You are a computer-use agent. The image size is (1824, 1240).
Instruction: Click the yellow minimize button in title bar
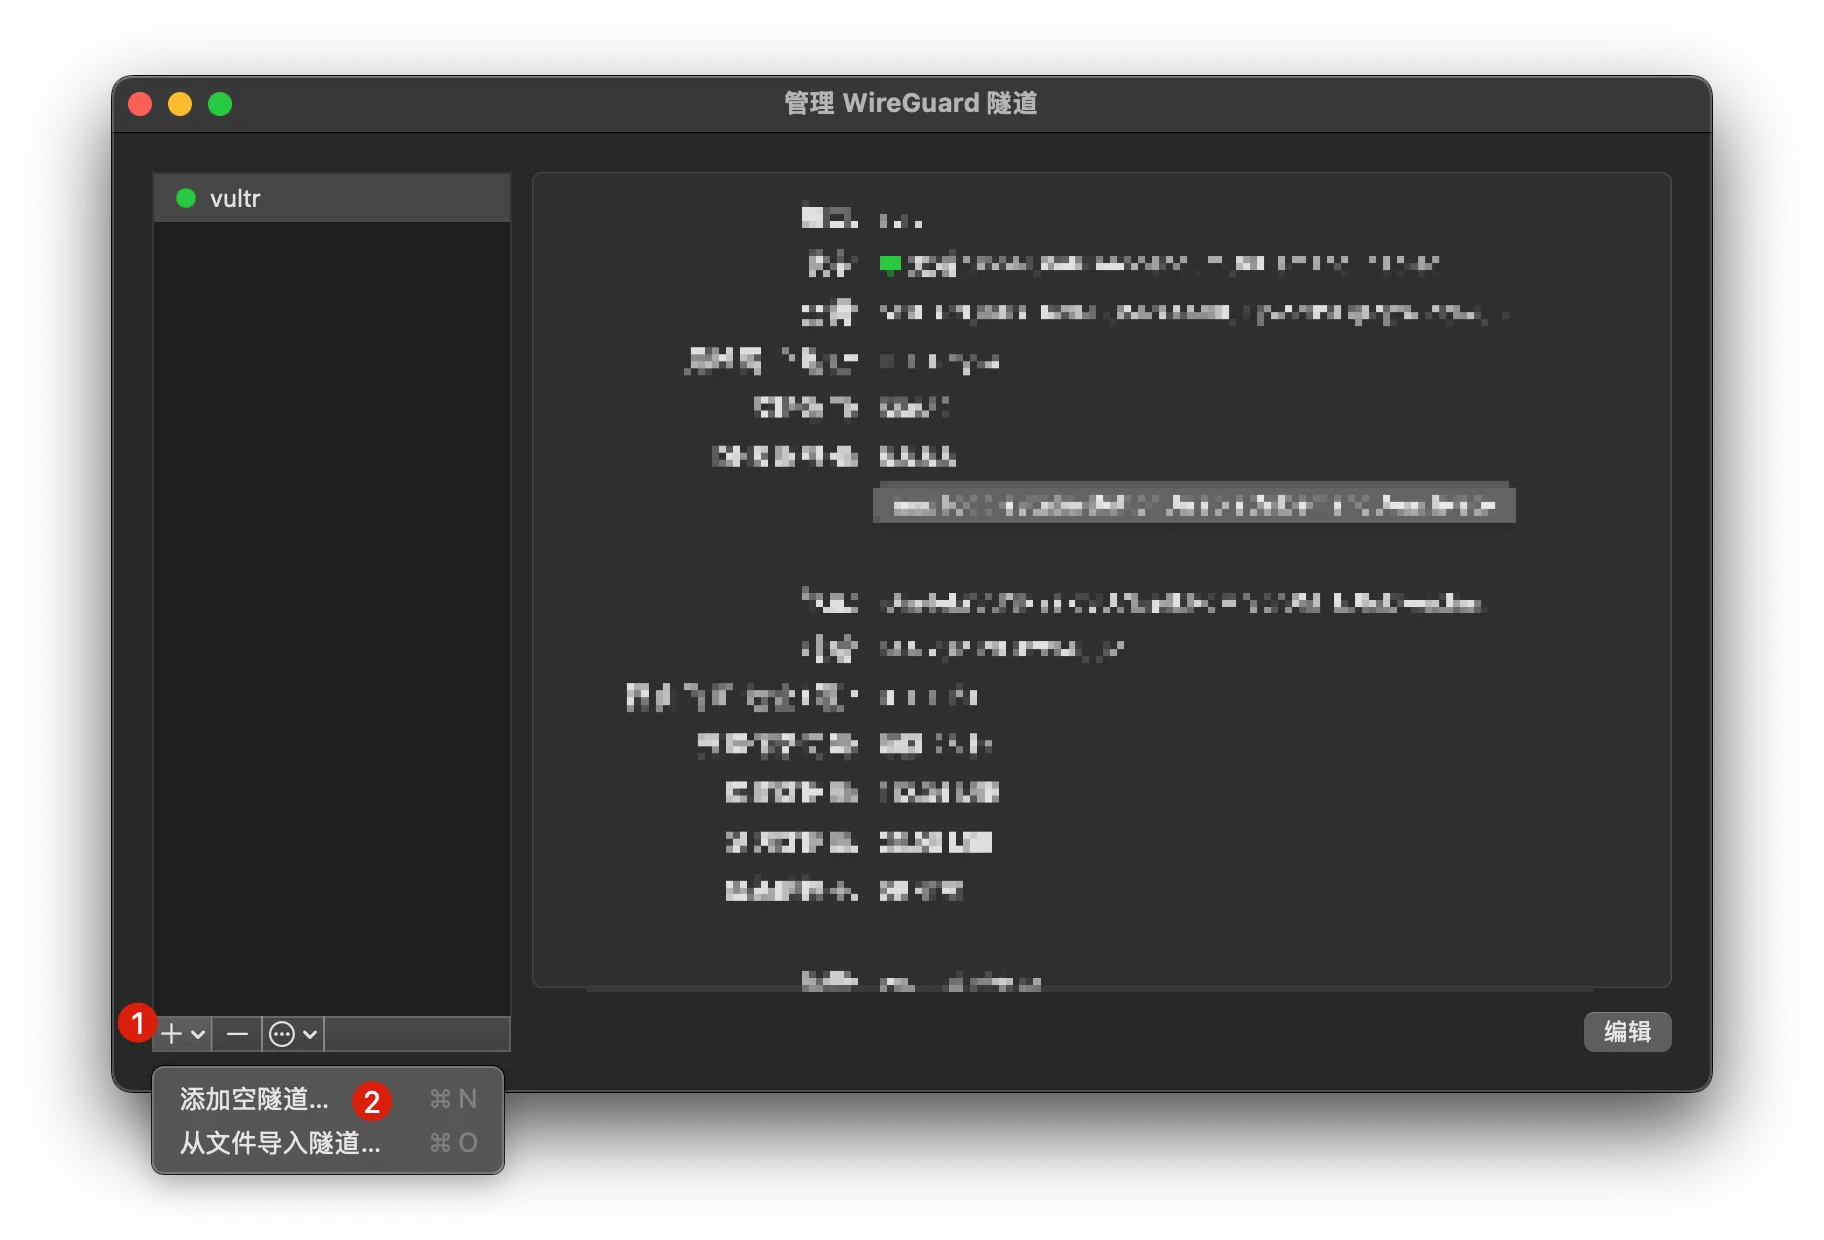pos(180,103)
